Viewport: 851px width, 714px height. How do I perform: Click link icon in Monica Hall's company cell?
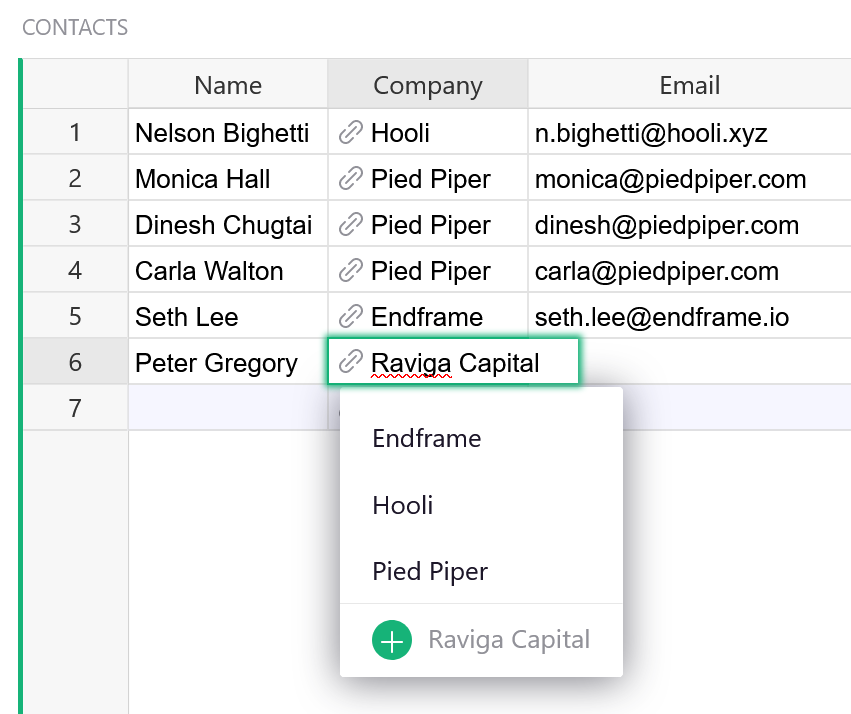[350, 179]
